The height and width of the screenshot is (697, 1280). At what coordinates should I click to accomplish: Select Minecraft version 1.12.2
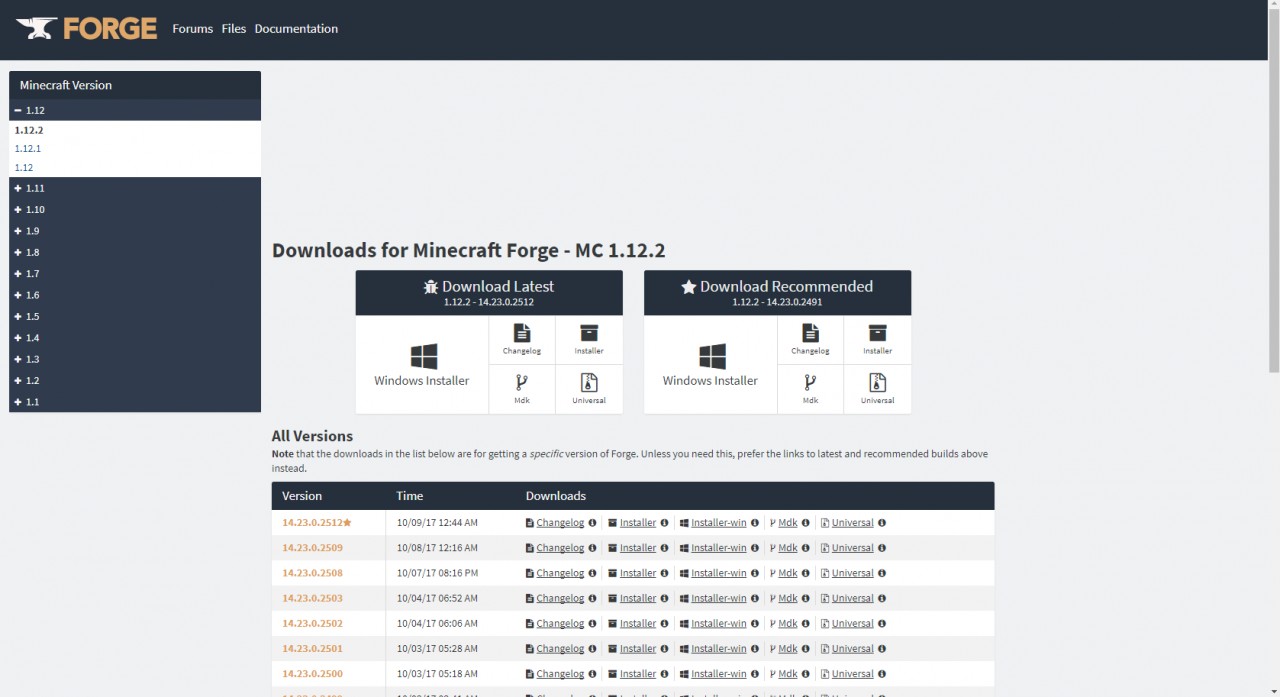point(29,130)
